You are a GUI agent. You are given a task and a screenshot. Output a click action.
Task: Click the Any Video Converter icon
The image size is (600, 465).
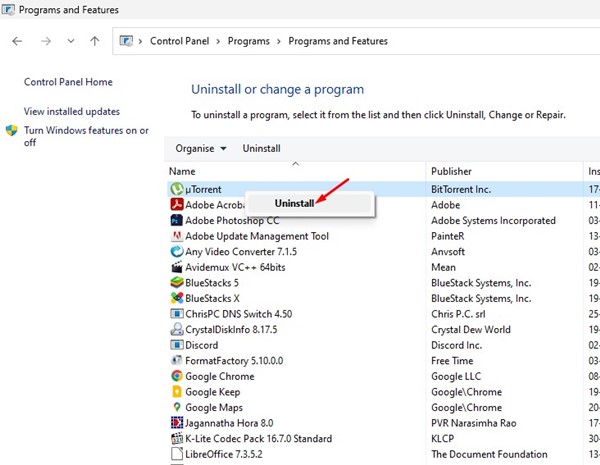[177, 251]
